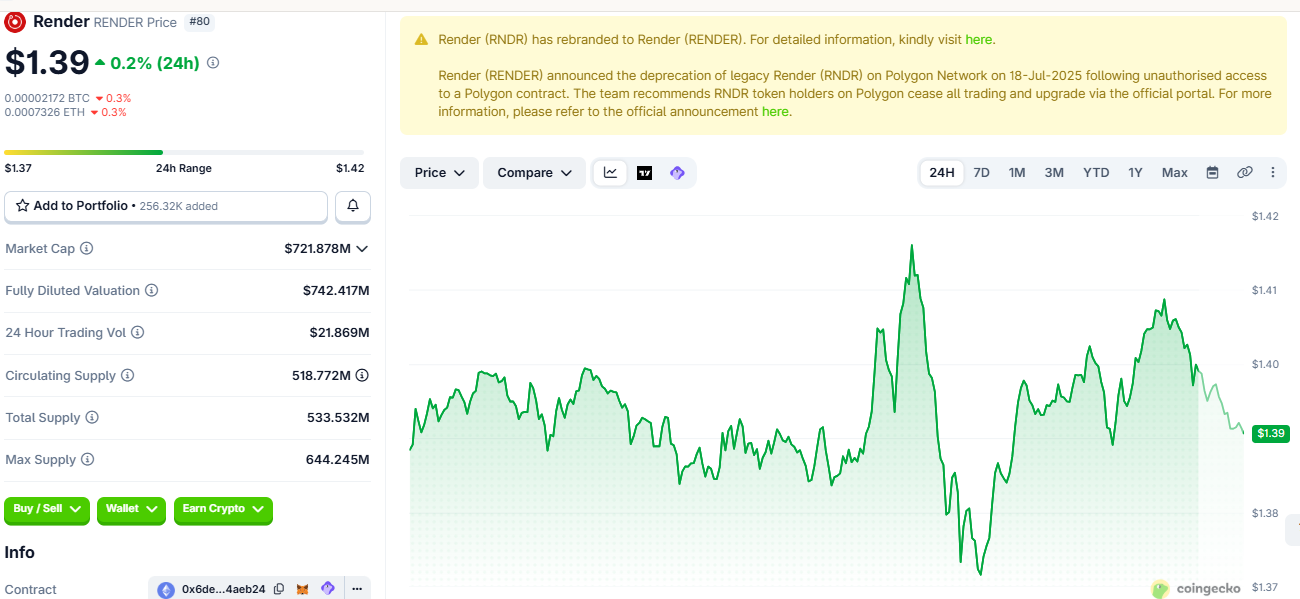Image resolution: width=1300 pixels, height=599 pixels.
Task: Click the $1.42 range high value under 24h bar
Action: click(350, 168)
